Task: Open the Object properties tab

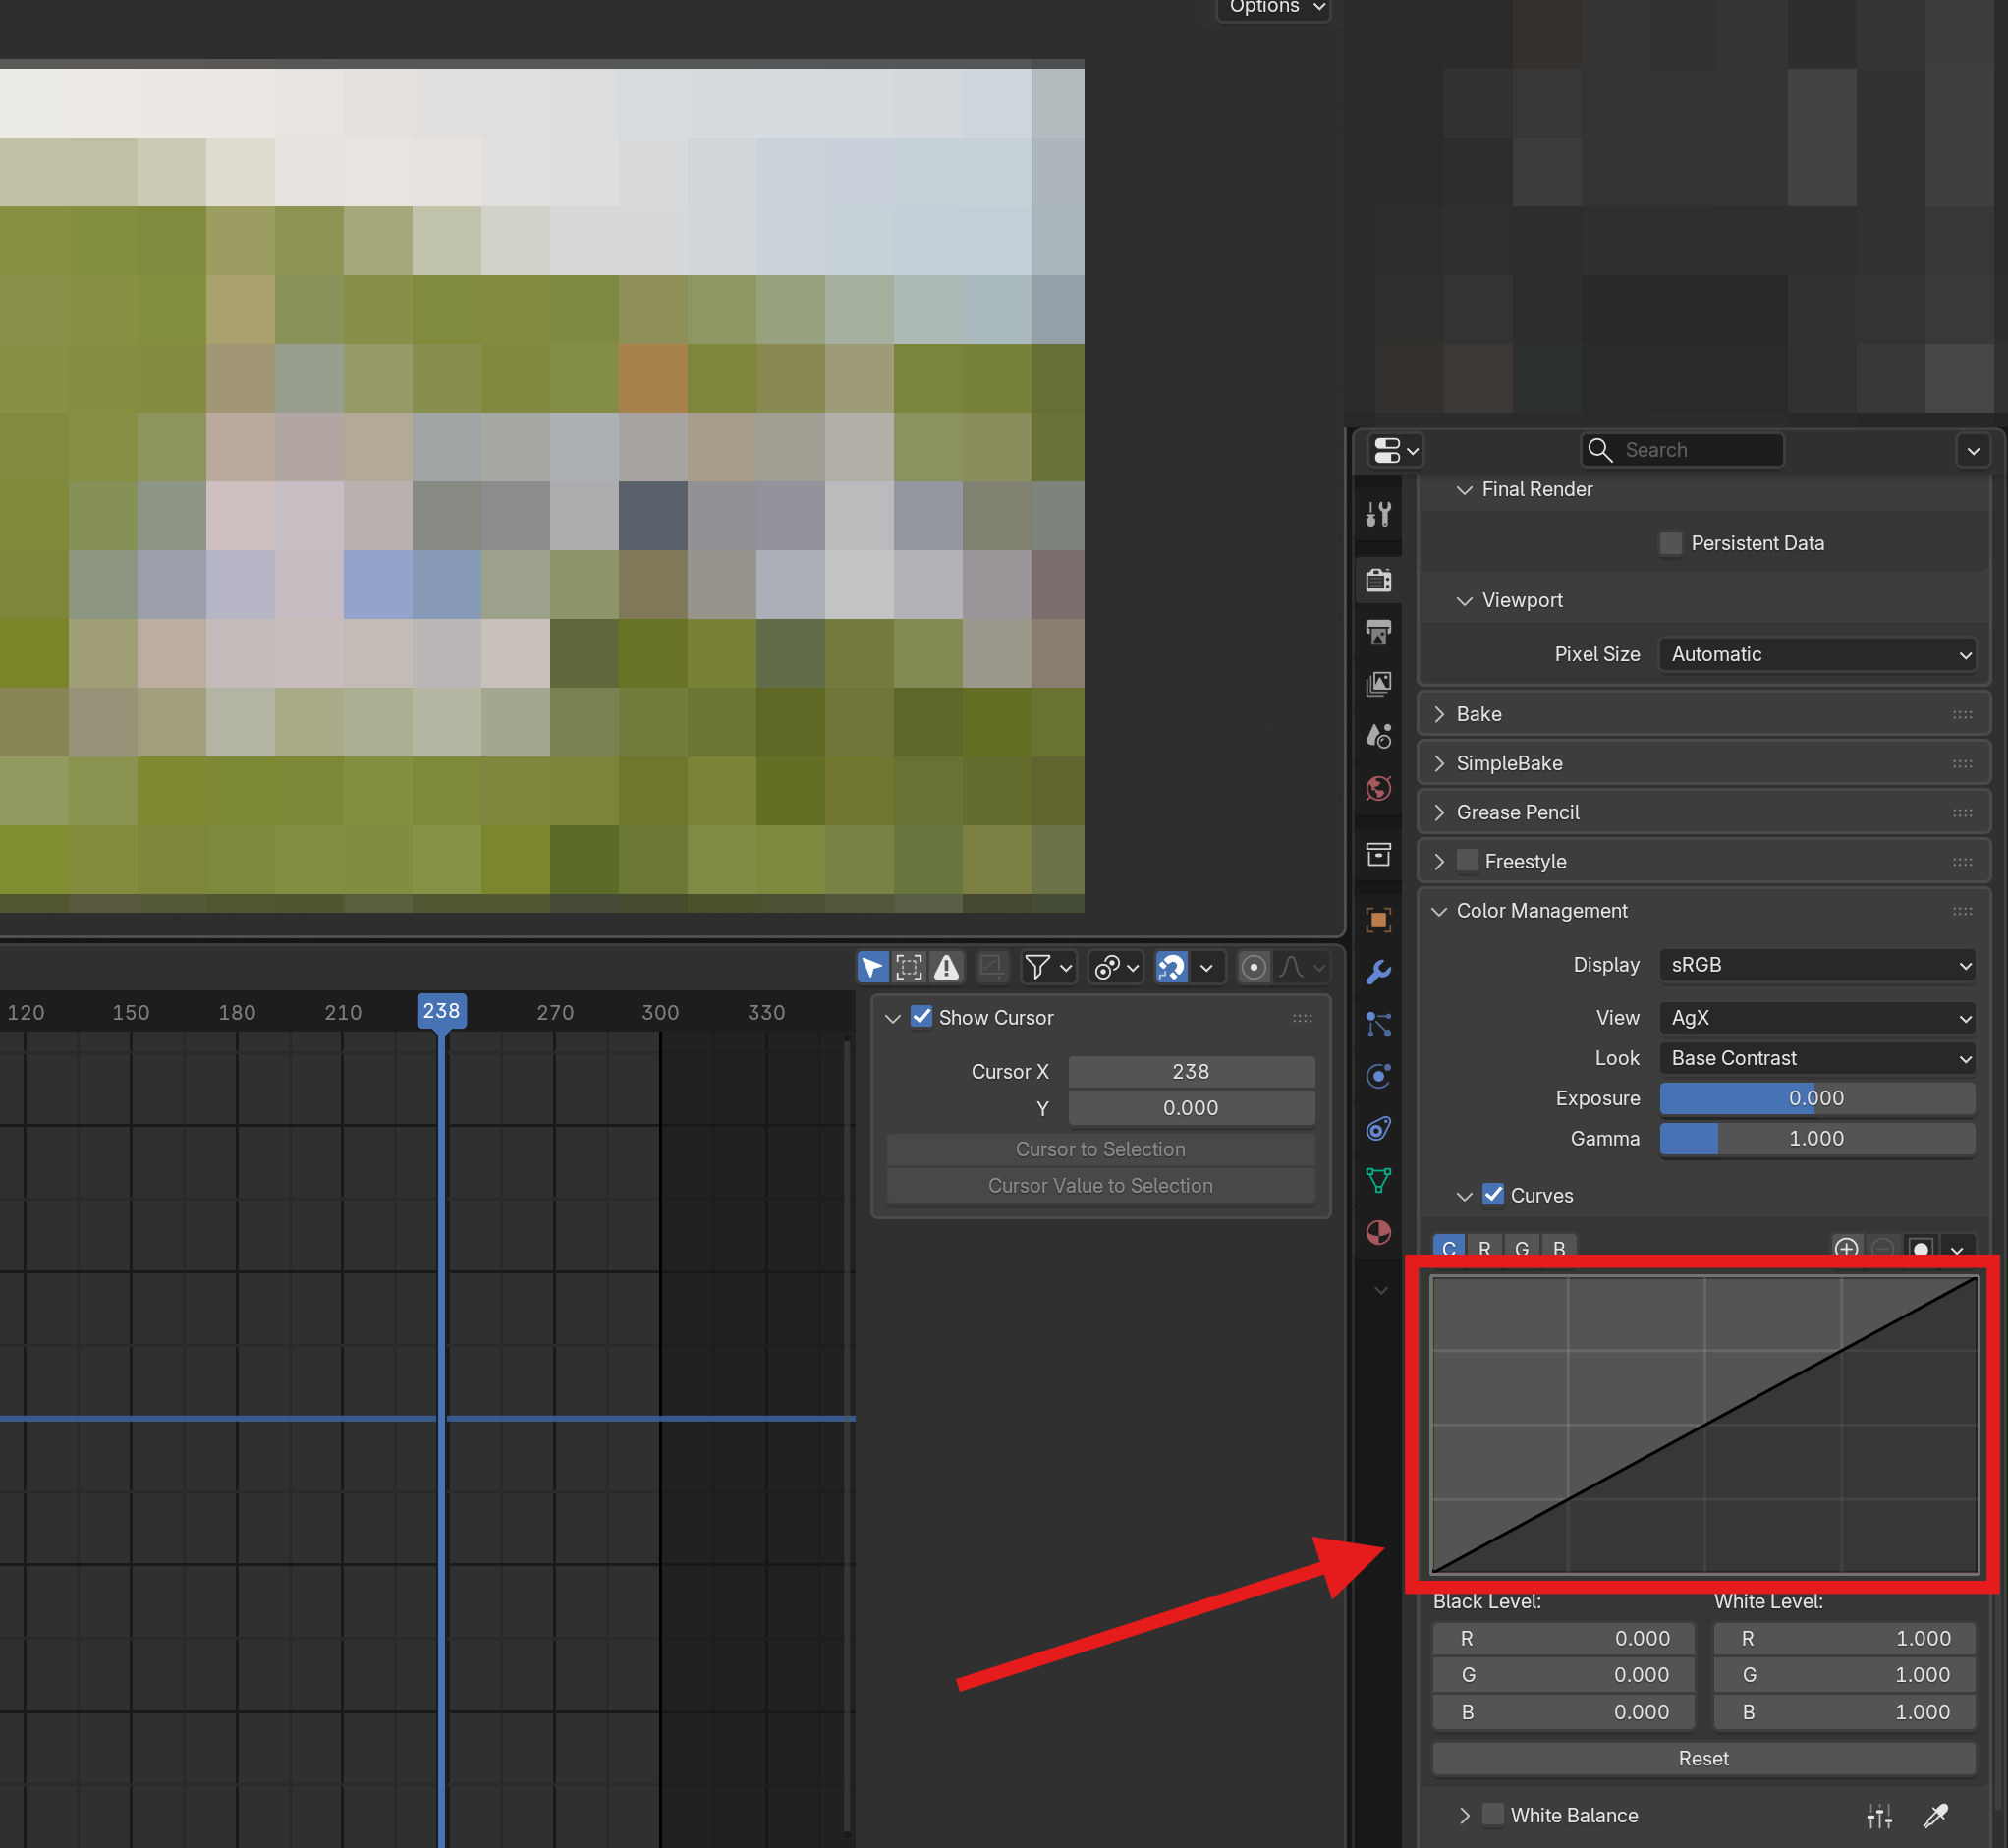Action: tap(1378, 920)
